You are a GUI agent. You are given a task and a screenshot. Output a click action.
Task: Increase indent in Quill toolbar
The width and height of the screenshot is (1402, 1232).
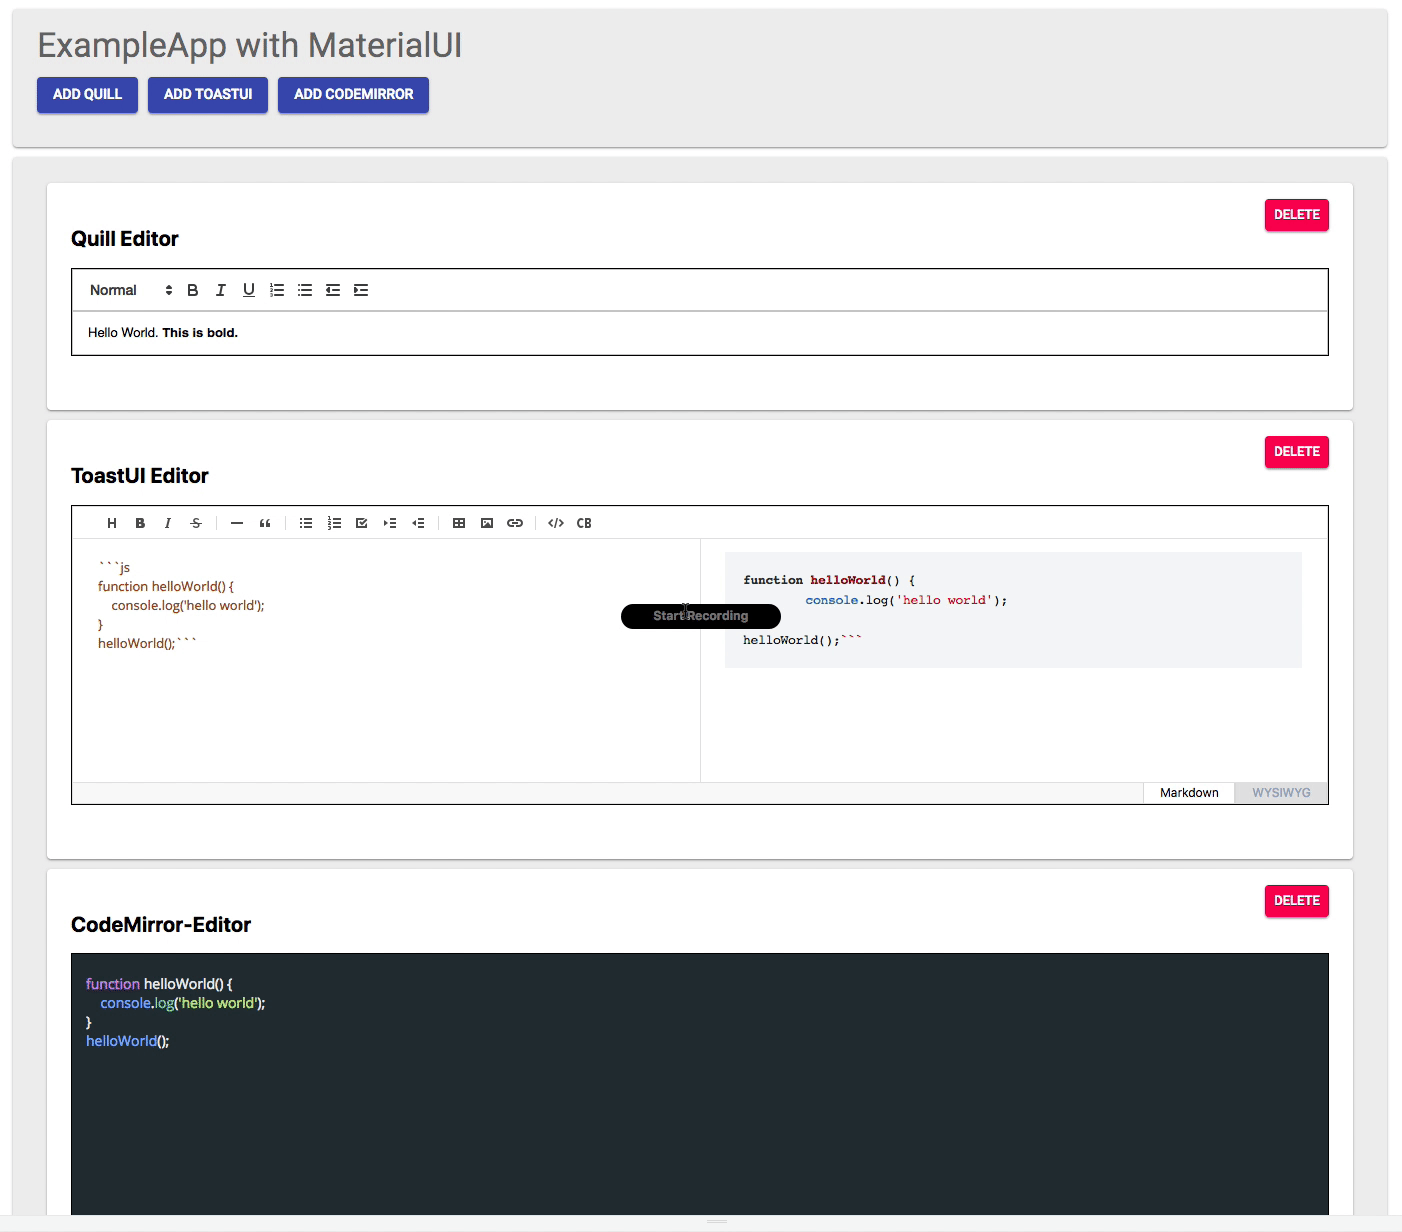click(x=361, y=290)
